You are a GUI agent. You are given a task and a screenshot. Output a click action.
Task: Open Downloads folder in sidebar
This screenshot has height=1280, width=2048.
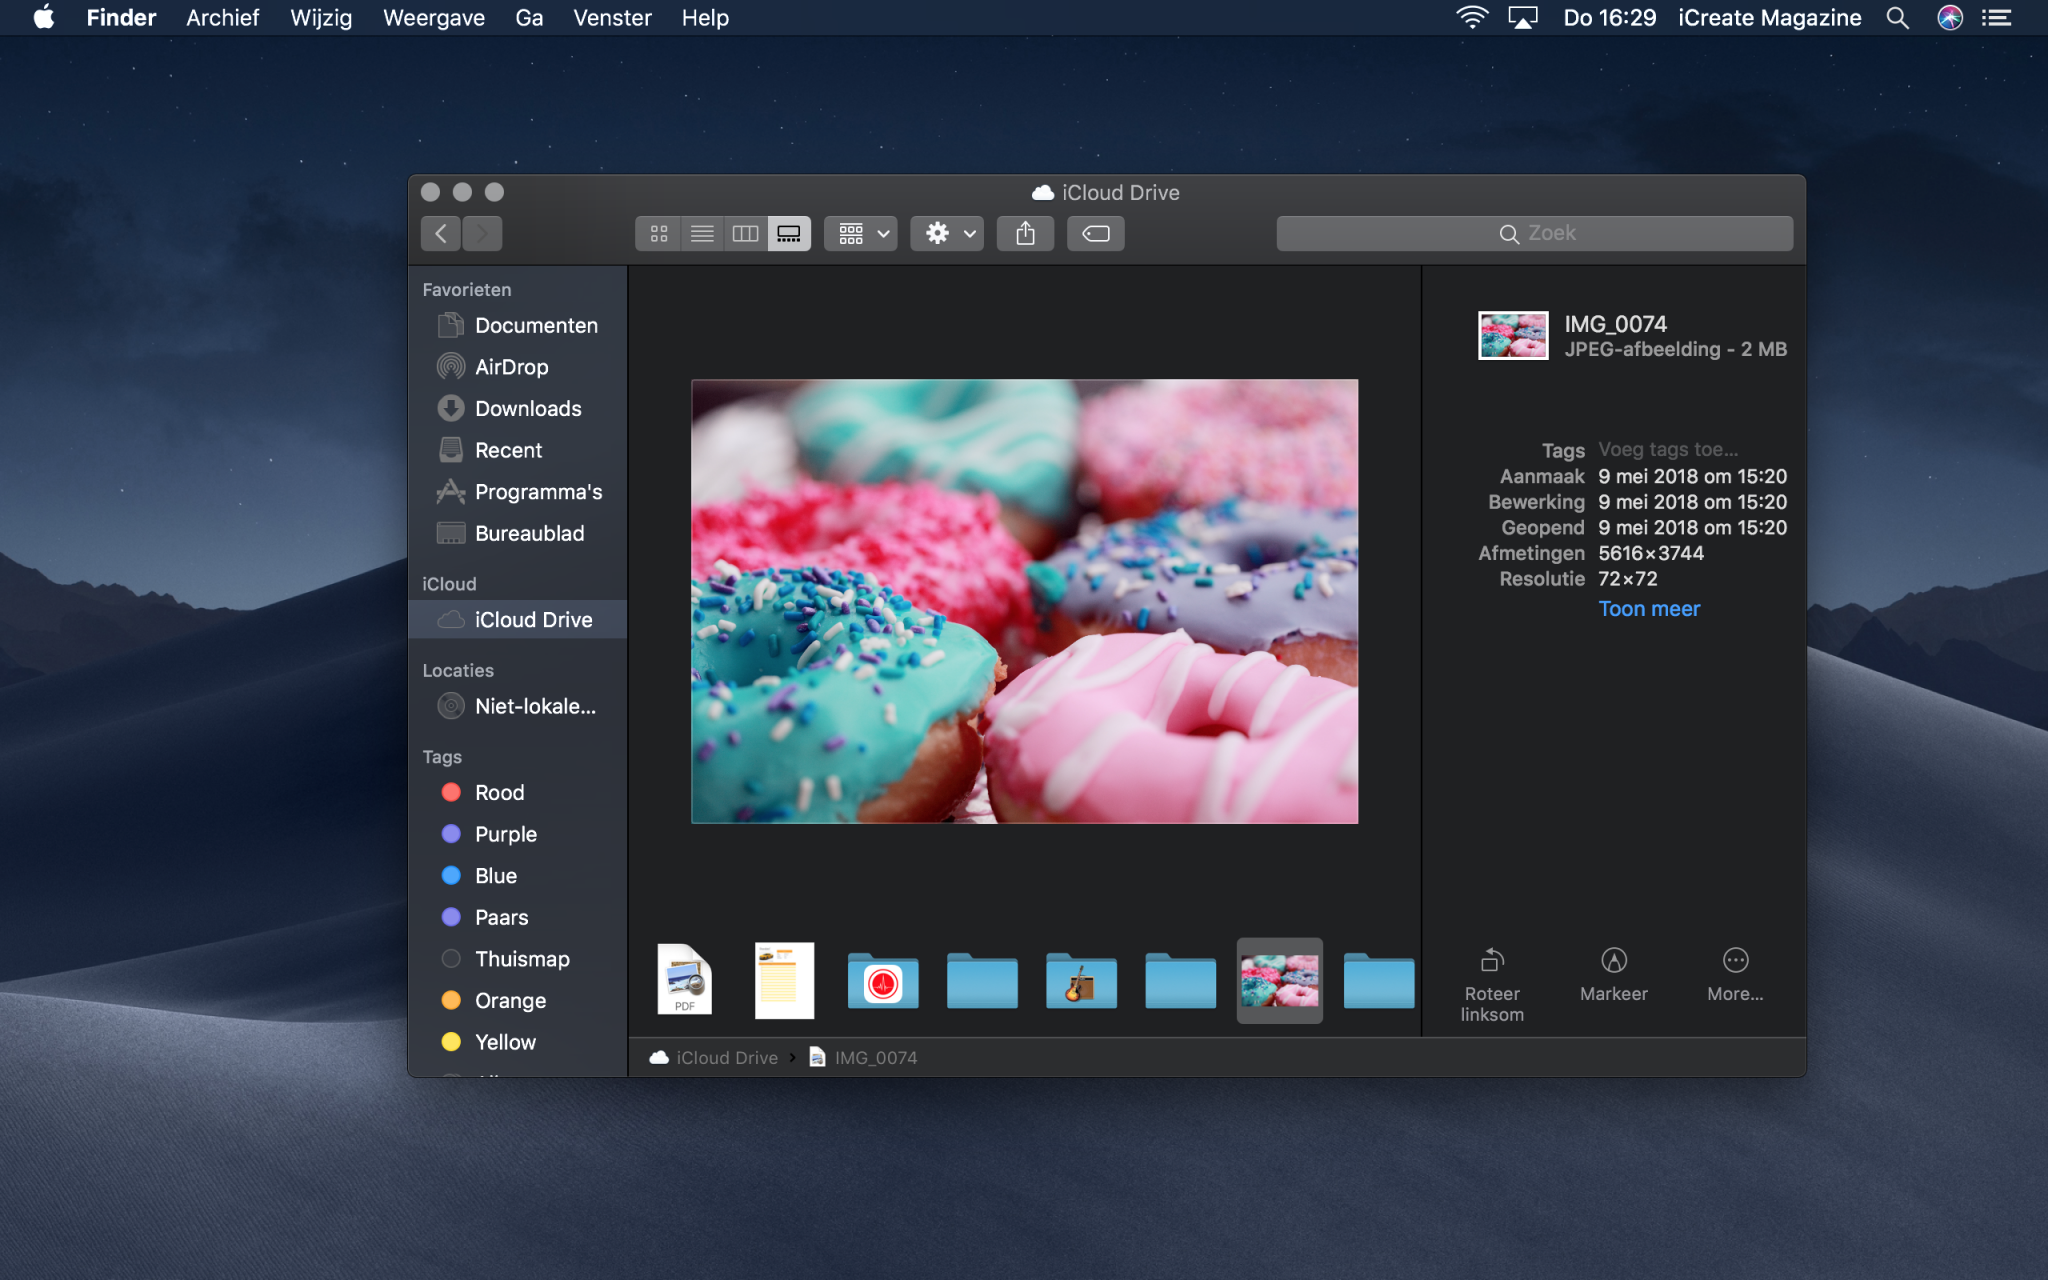click(527, 409)
